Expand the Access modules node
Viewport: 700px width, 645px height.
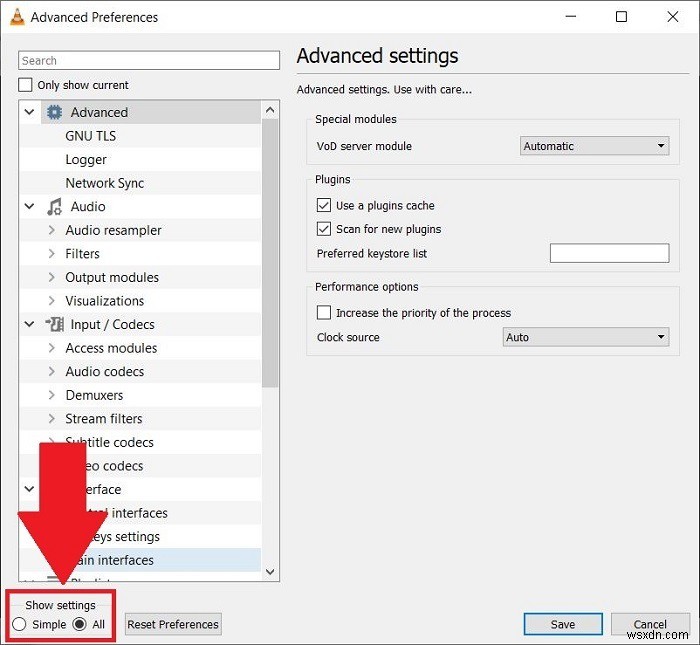click(x=51, y=348)
